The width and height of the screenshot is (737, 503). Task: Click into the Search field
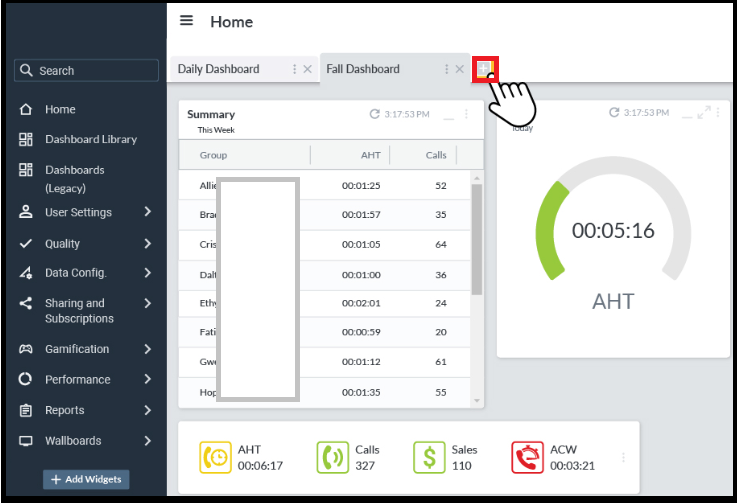click(86, 71)
